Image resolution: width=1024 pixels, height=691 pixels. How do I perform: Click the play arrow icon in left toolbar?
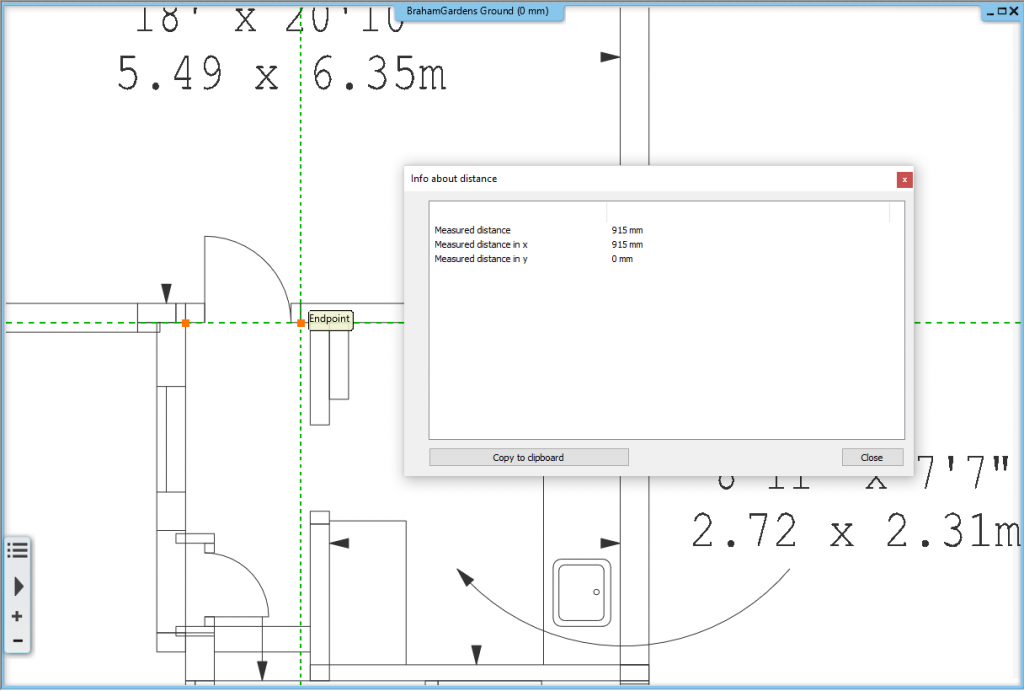(x=18, y=586)
